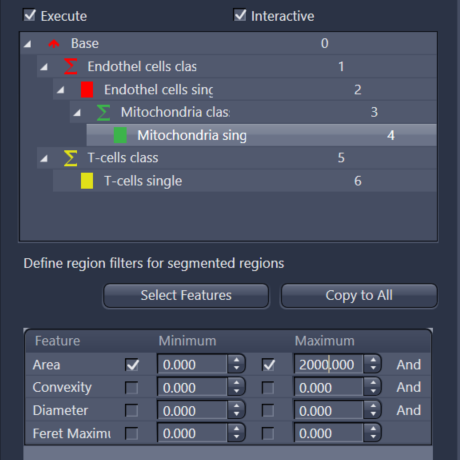Image resolution: width=460 pixels, height=460 pixels.
Task: Select the Base row in class tree
Action: click(x=229, y=44)
